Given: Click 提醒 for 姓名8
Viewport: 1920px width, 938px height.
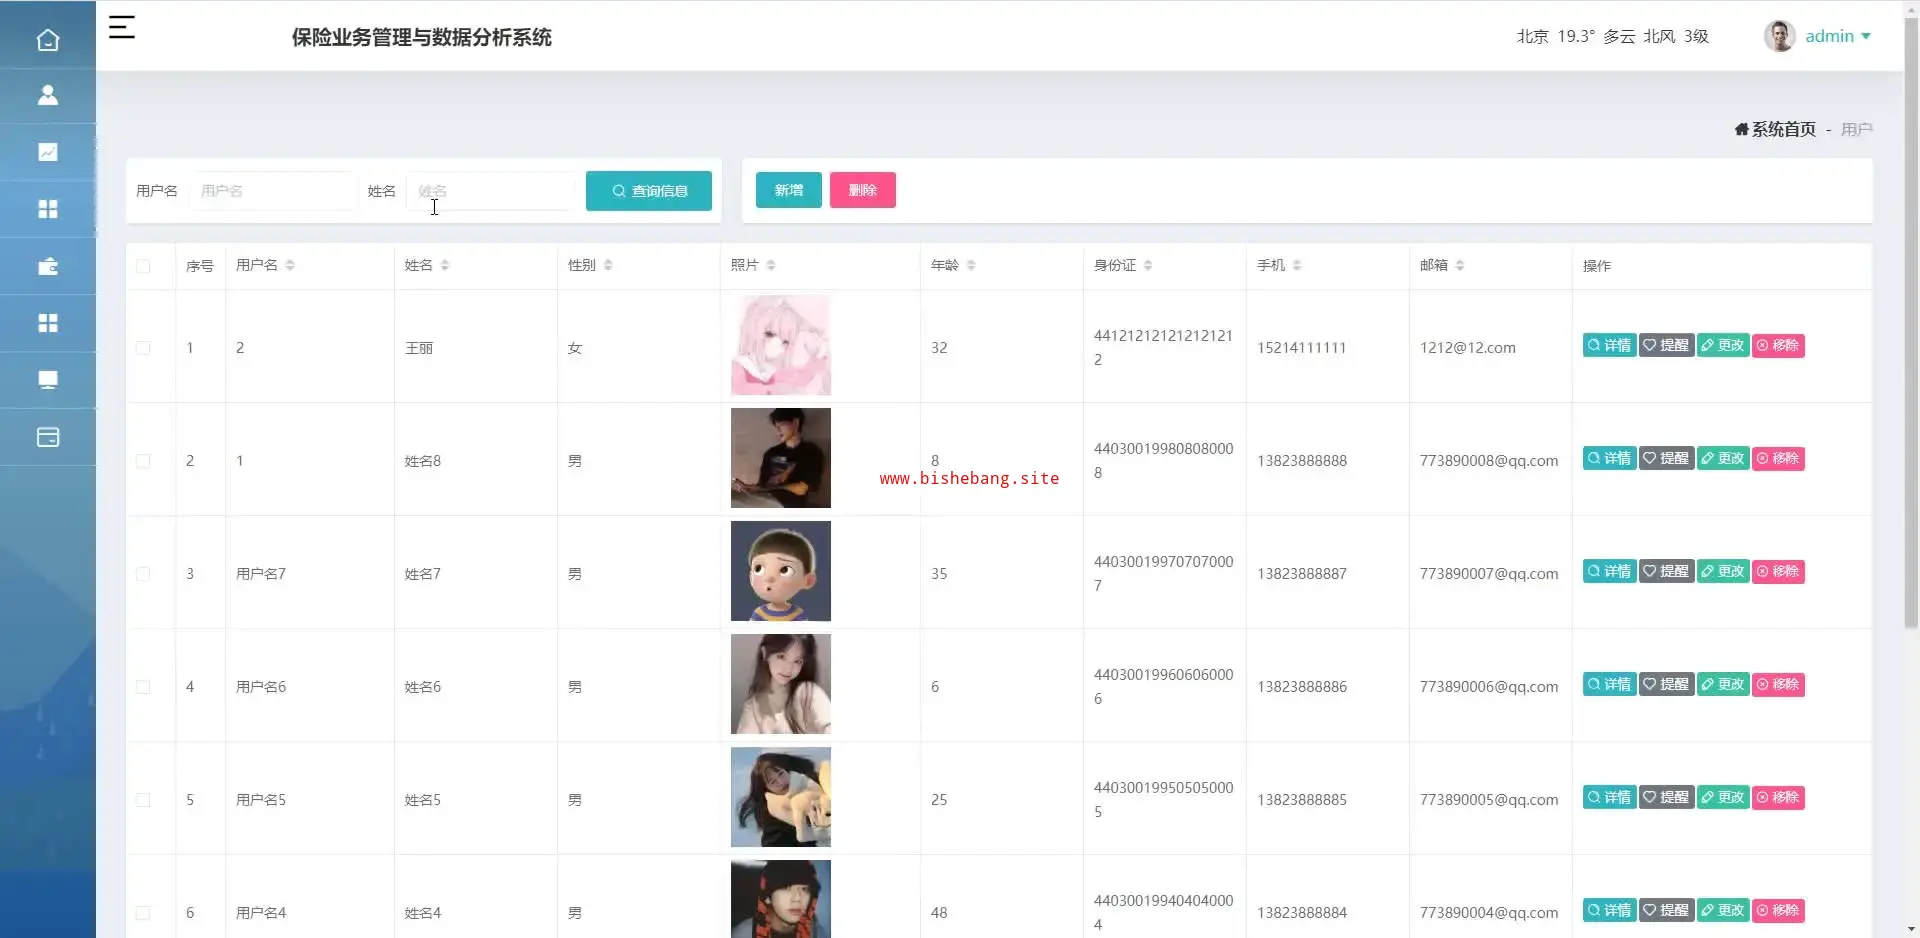Looking at the screenshot, I should pos(1666,459).
